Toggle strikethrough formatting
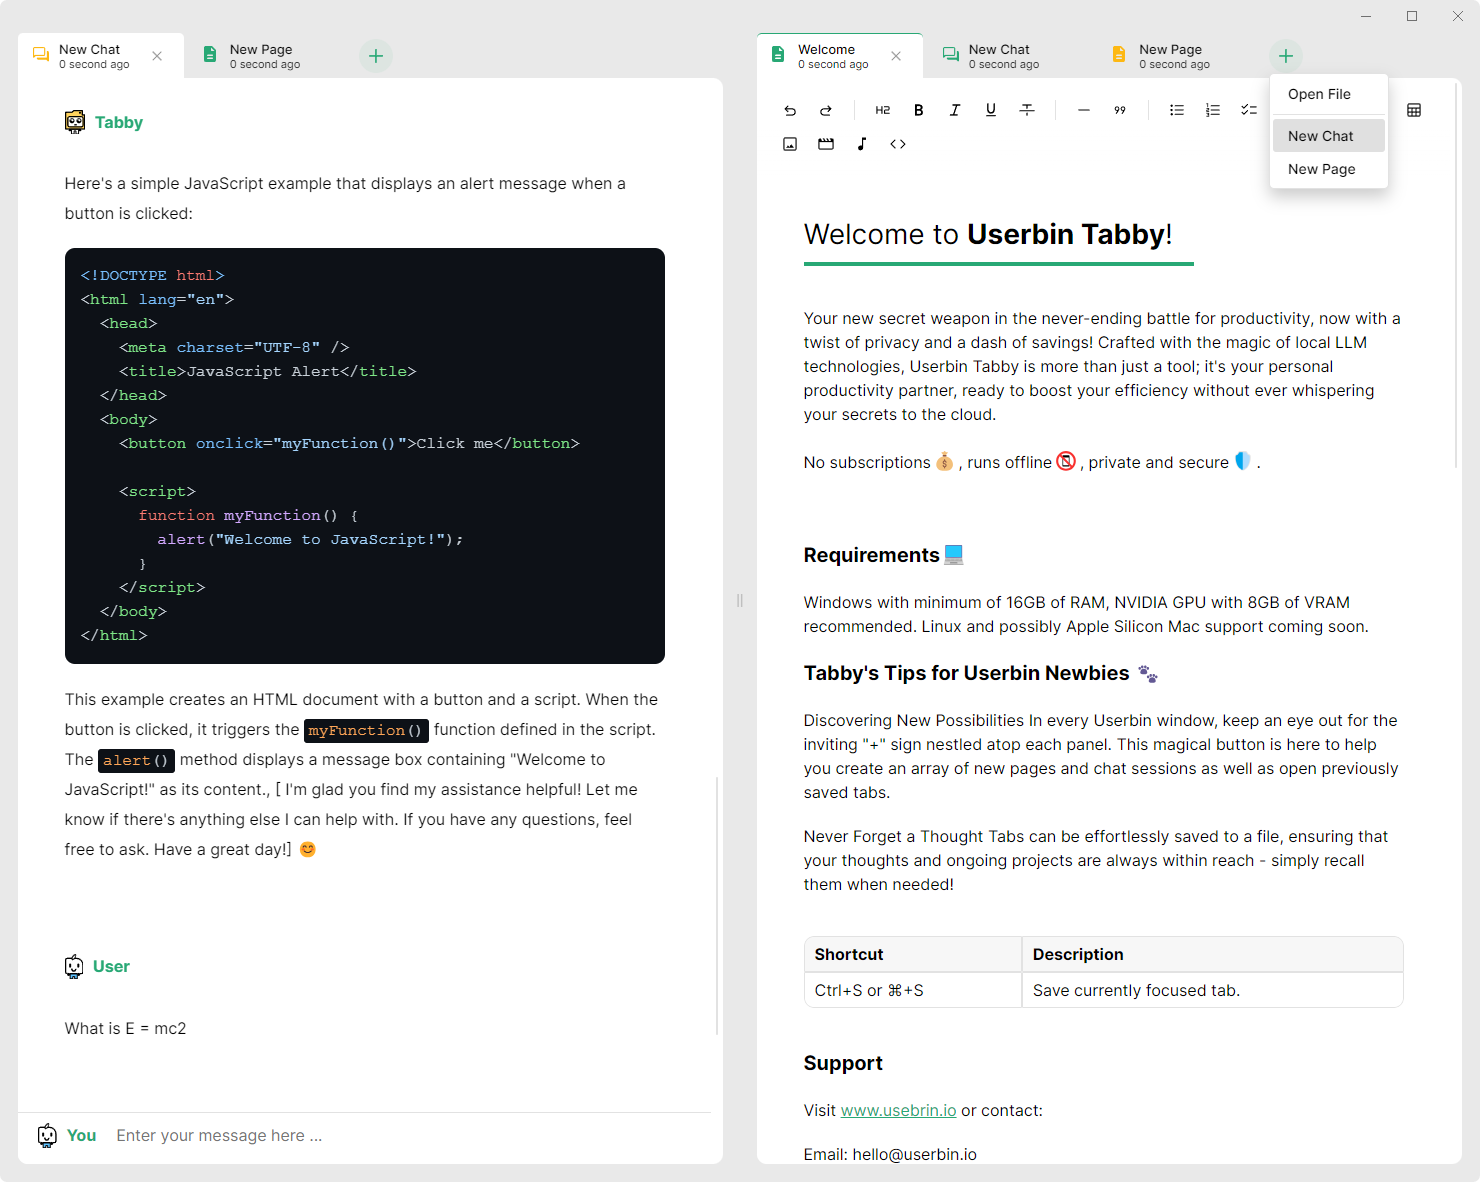The width and height of the screenshot is (1480, 1182). point(1027,110)
